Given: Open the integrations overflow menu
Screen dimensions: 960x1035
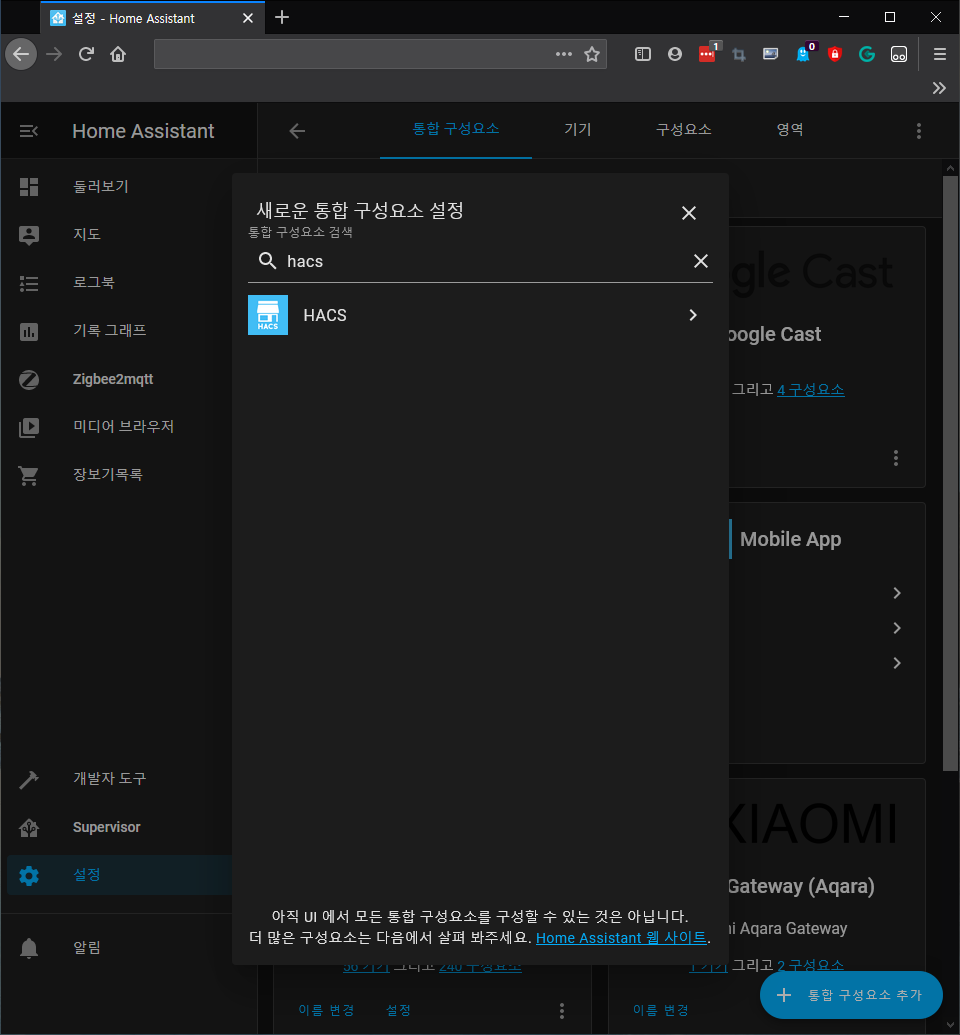Looking at the screenshot, I should (x=918, y=131).
